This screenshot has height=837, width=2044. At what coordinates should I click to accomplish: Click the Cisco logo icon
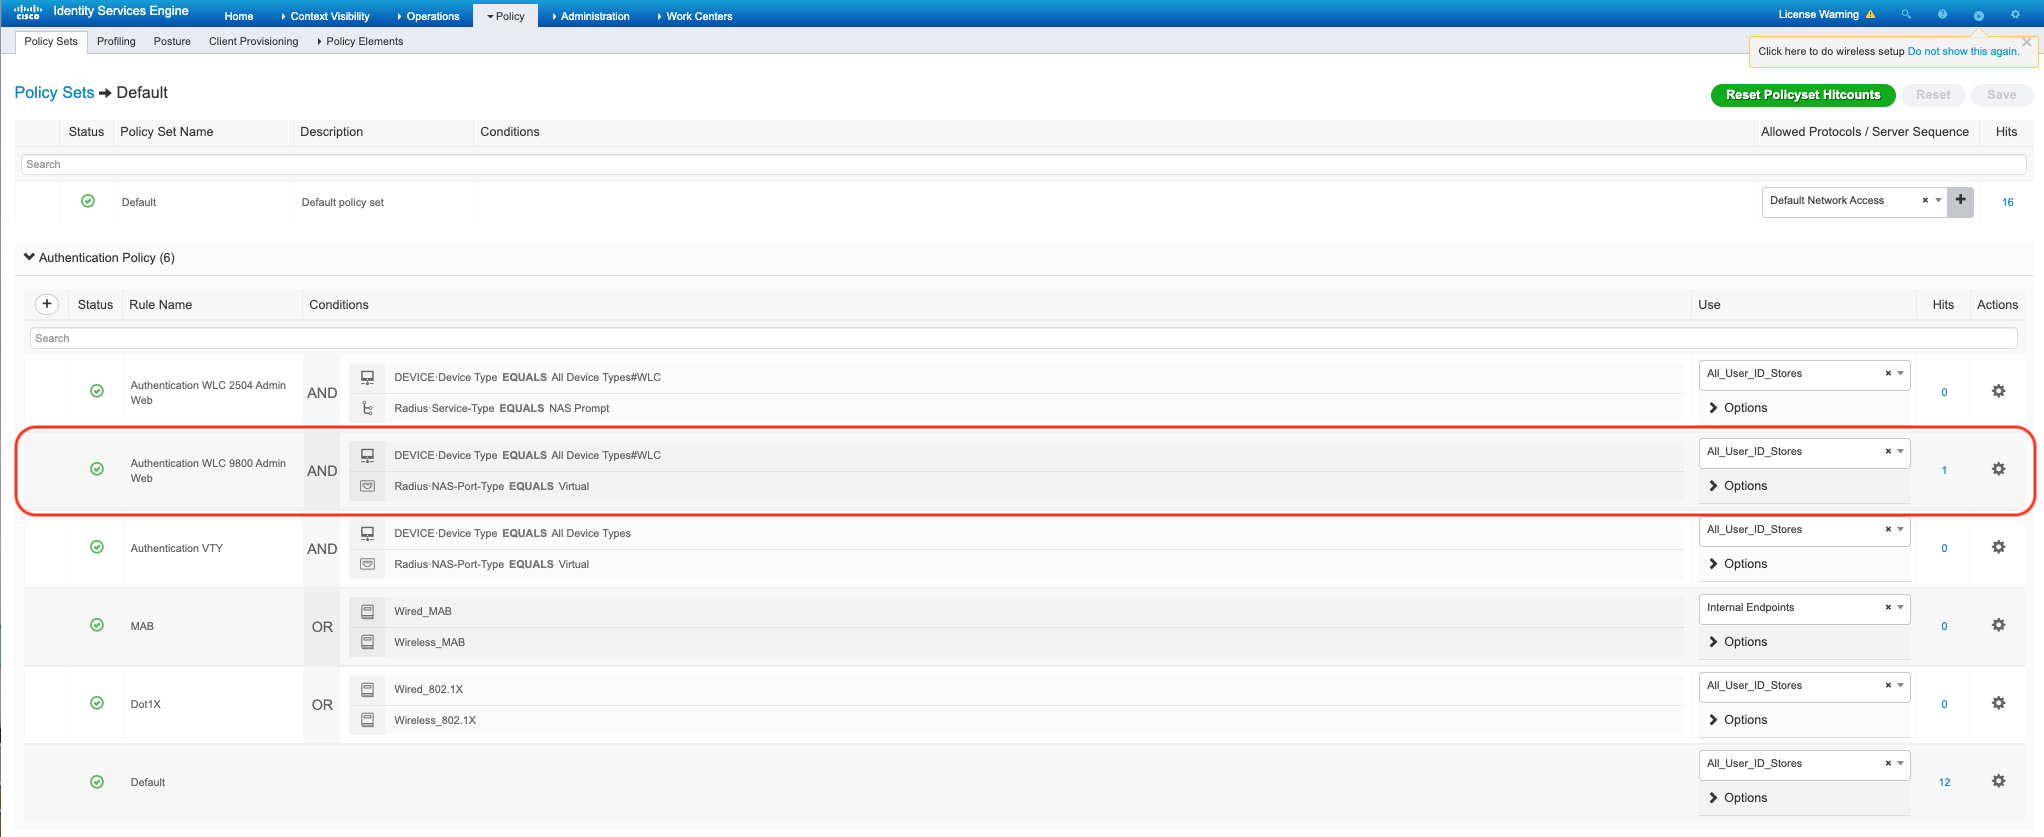(28, 12)
